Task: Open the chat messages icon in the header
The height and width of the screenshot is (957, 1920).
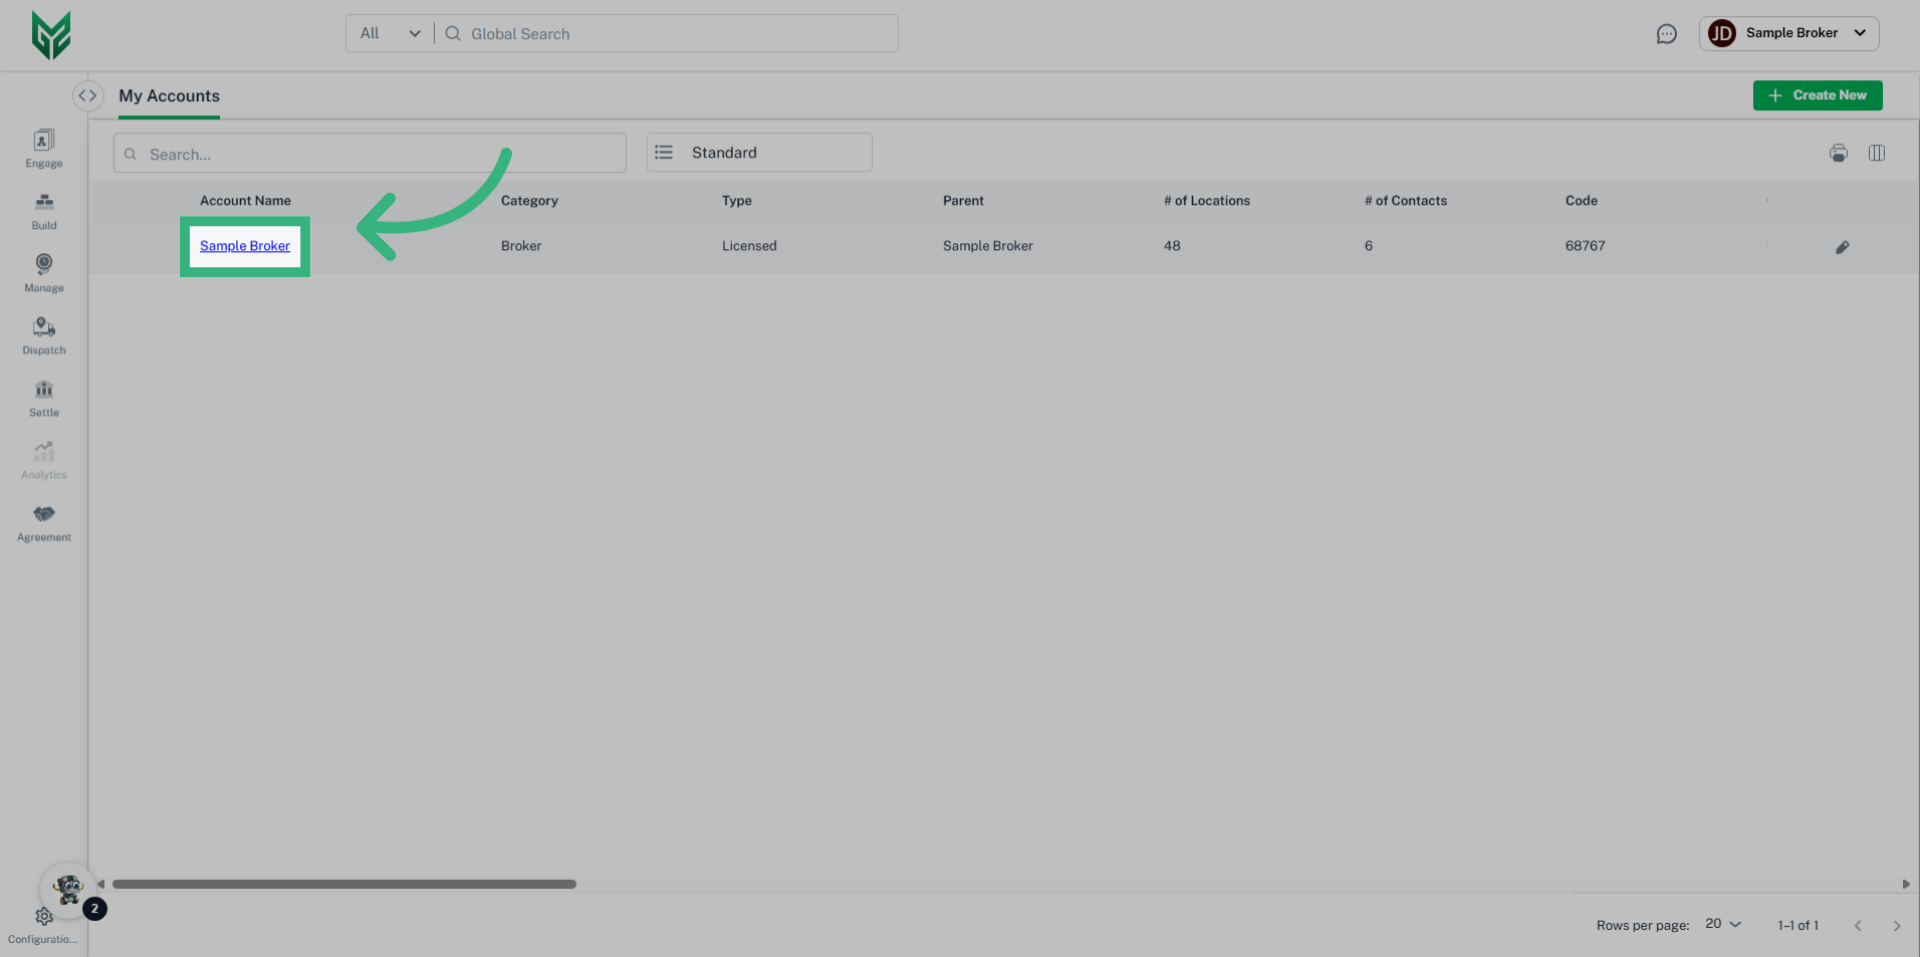Action: (1667, 33)
